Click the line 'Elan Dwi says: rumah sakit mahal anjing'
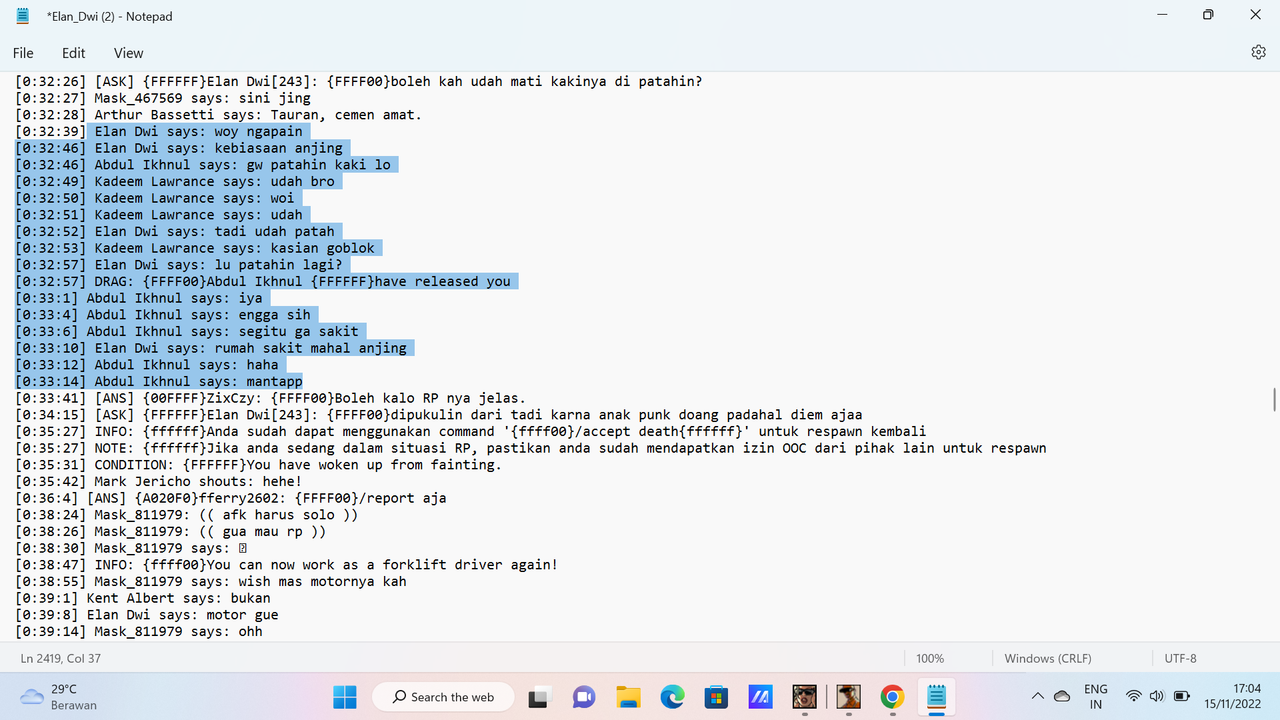The width and height of the screenshot is (1280, 720). pos(210,348)
